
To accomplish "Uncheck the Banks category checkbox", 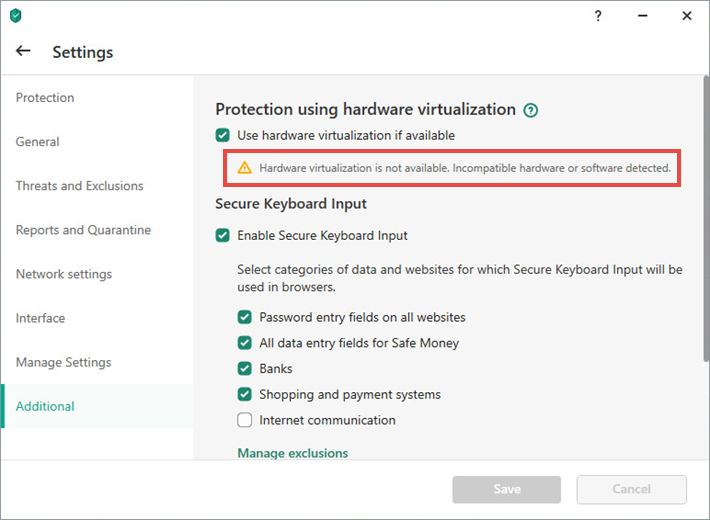I will [244, 369].
